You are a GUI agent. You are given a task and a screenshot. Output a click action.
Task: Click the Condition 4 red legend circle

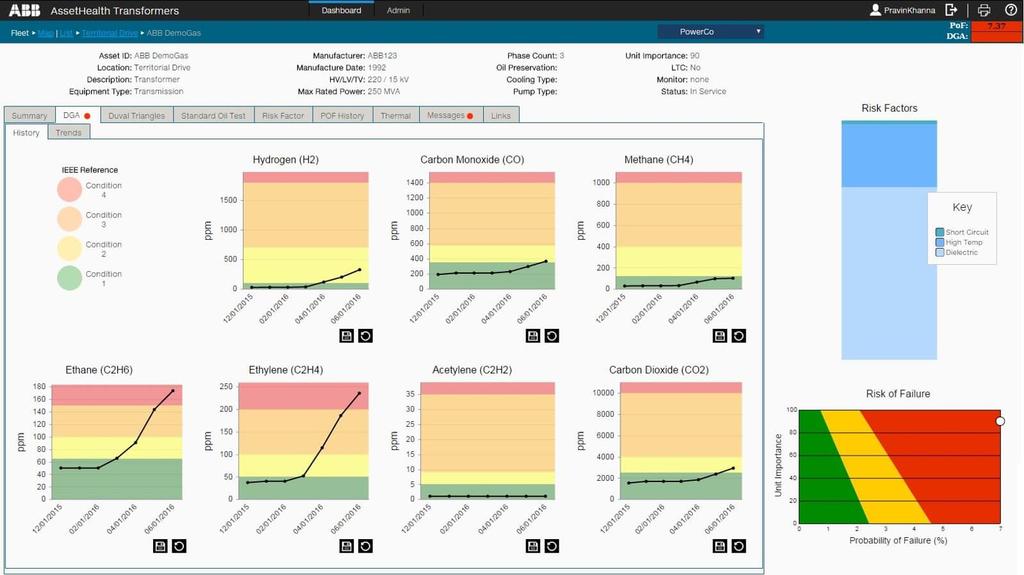[69, 189]
